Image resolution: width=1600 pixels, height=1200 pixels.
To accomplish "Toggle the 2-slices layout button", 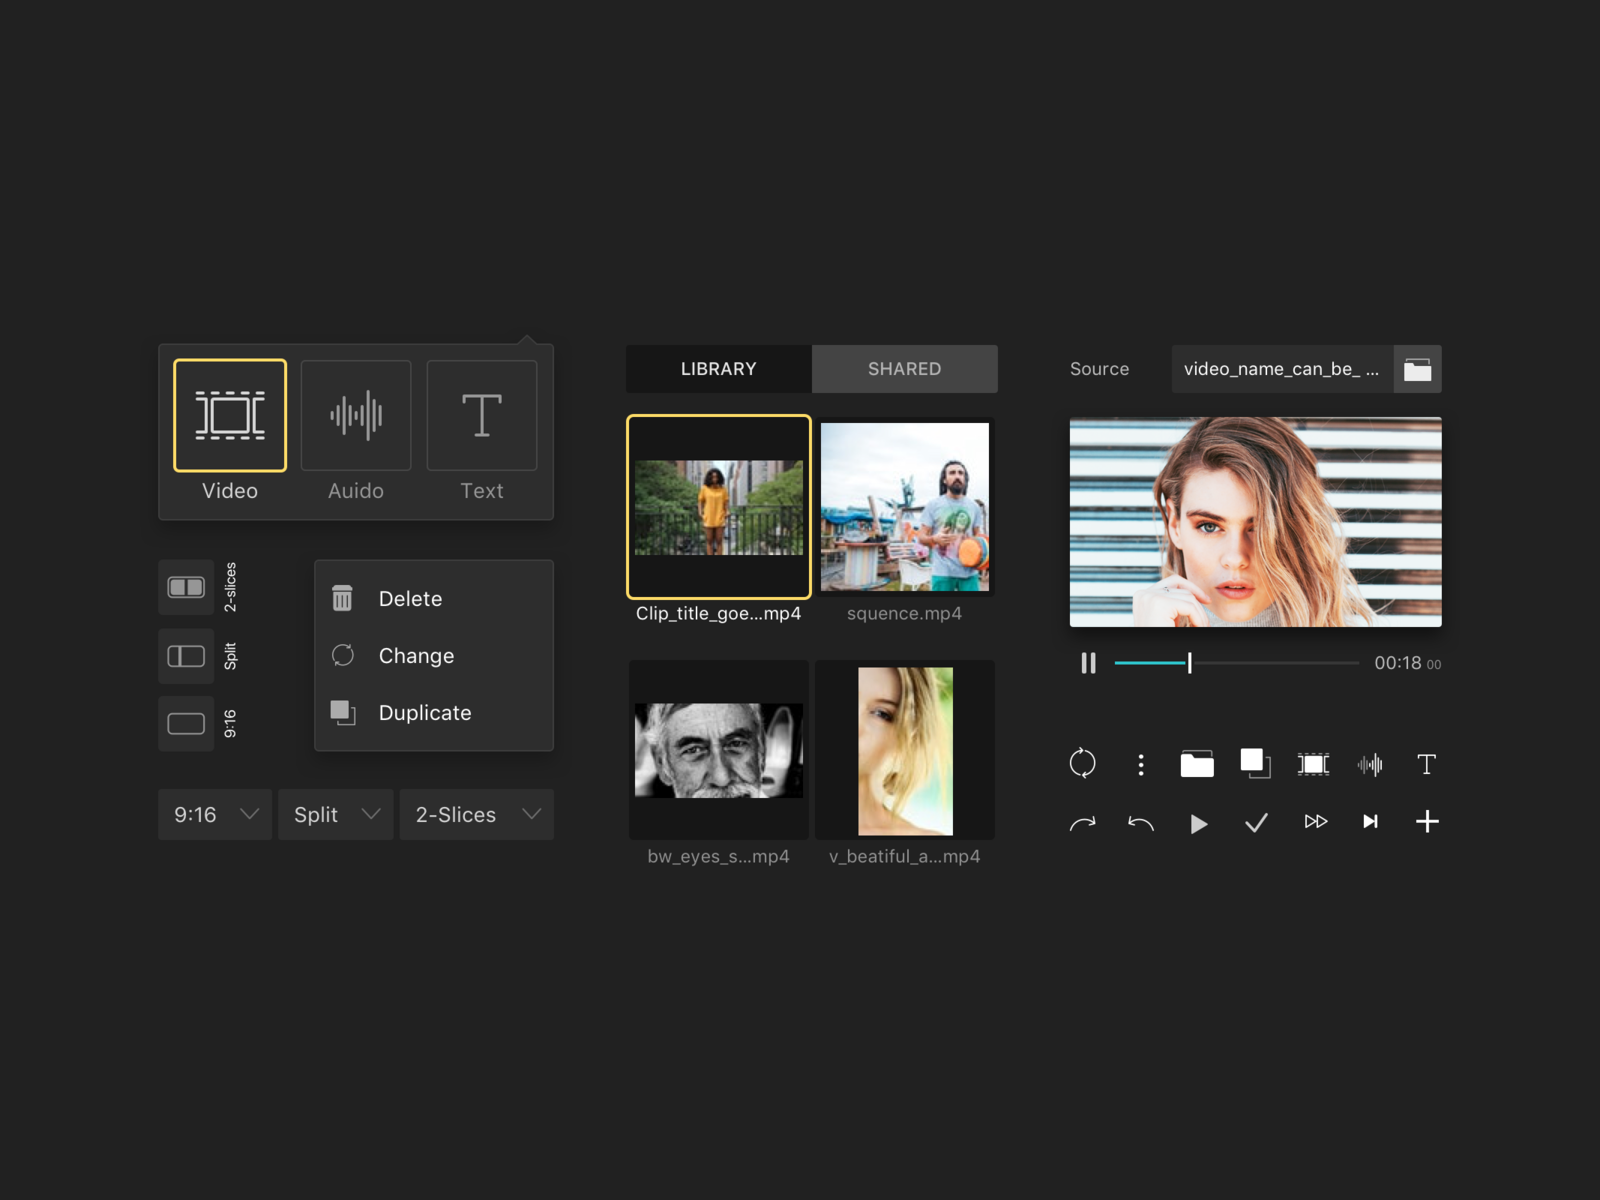I will 186,587.
